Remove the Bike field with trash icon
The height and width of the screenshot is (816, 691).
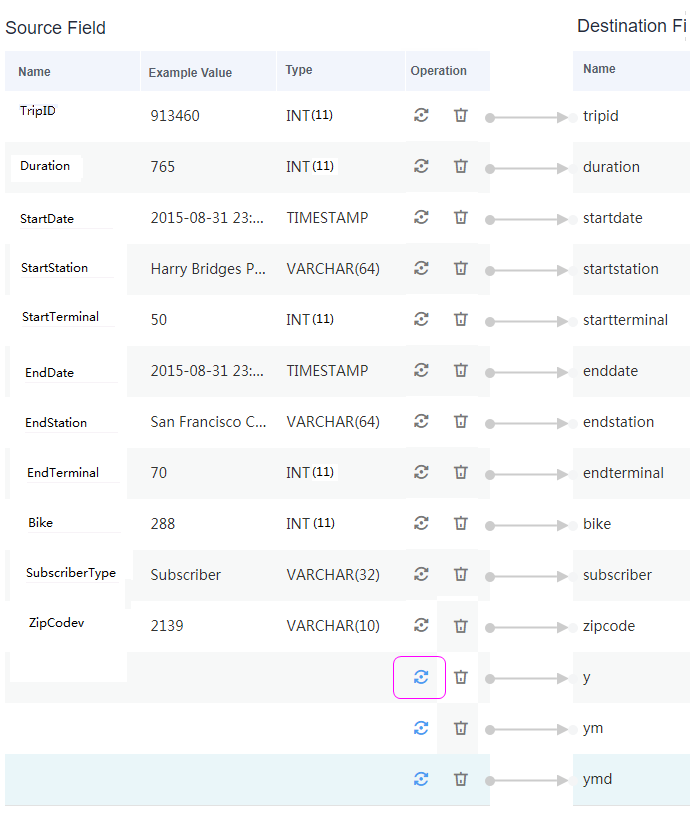pyautogui.click(x=460, y=523)
